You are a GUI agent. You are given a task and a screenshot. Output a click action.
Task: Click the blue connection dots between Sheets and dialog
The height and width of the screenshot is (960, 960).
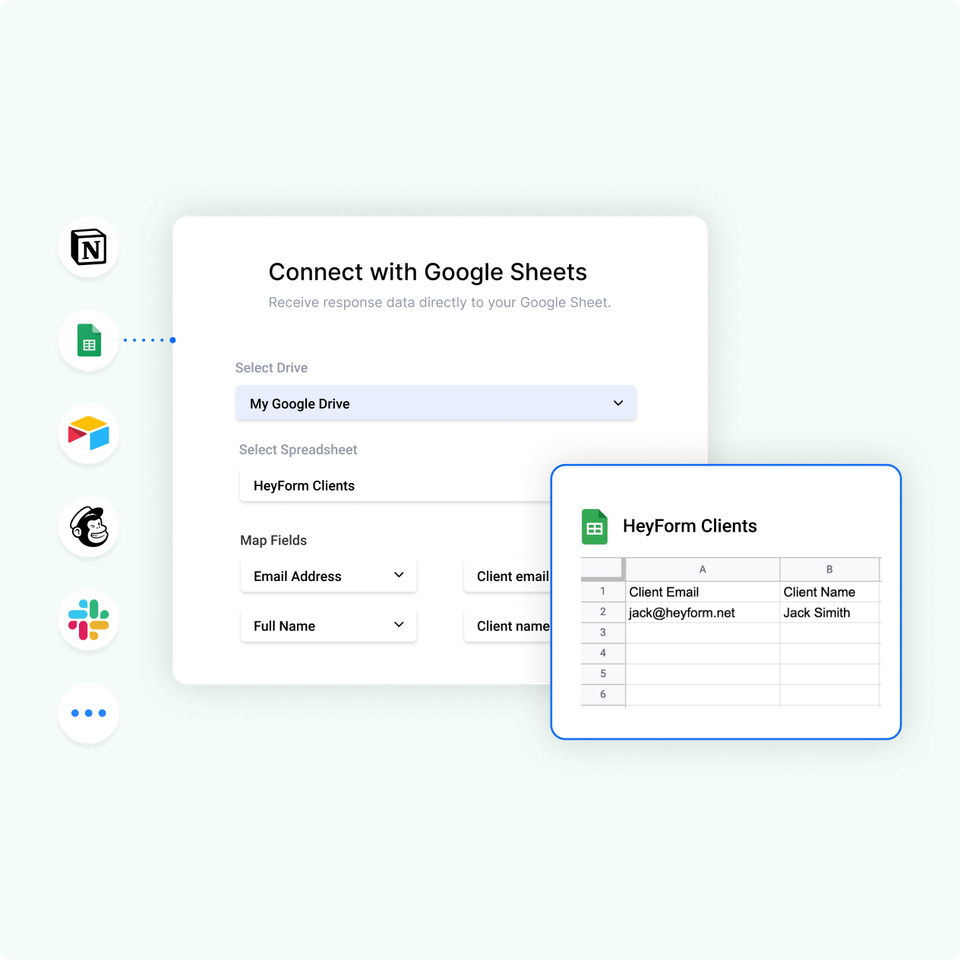coord(148,340)
